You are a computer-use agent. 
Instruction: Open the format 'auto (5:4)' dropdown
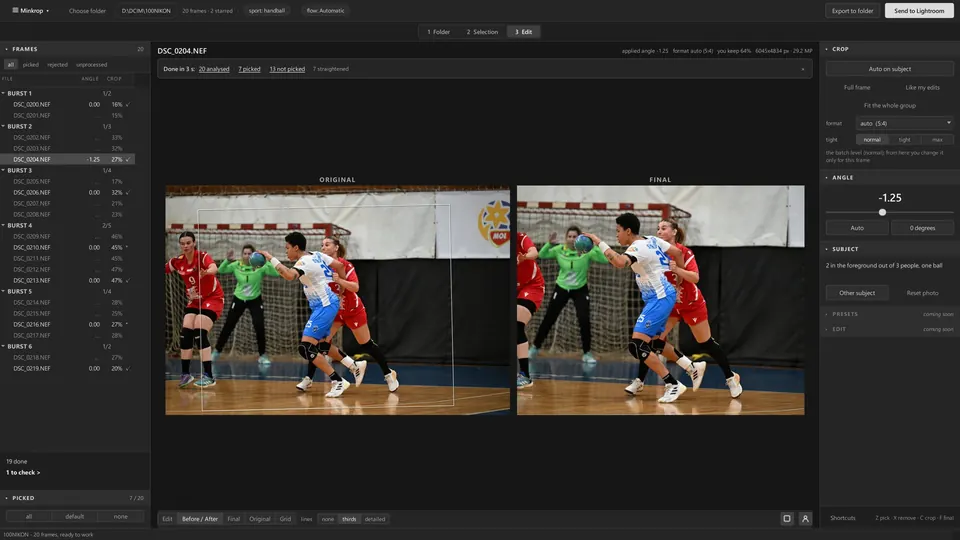[904, 123]
